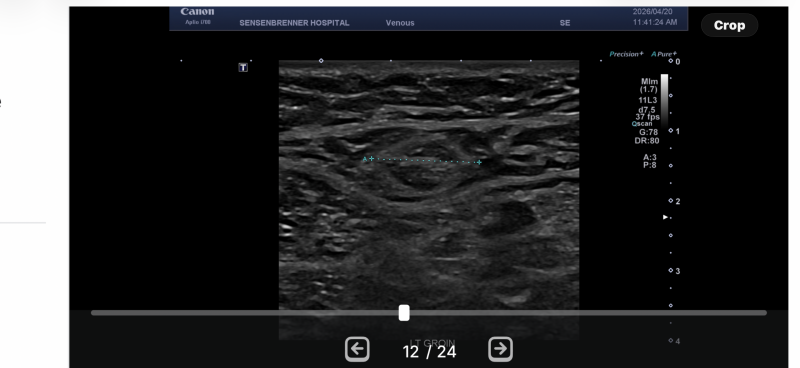Click the Precision+ label
800x368 pixels.
pyautogui.click(x=626, y=54)
